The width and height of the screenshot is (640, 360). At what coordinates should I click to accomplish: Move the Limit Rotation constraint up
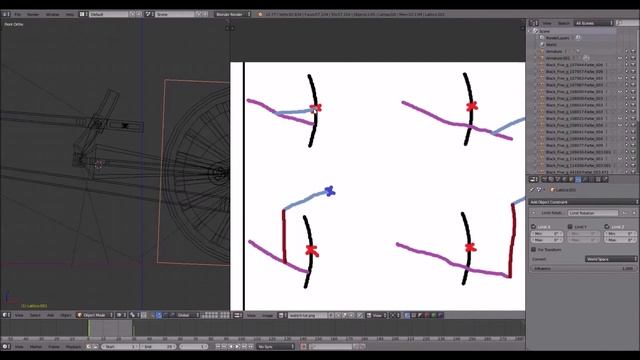click(x=624, y=213)
